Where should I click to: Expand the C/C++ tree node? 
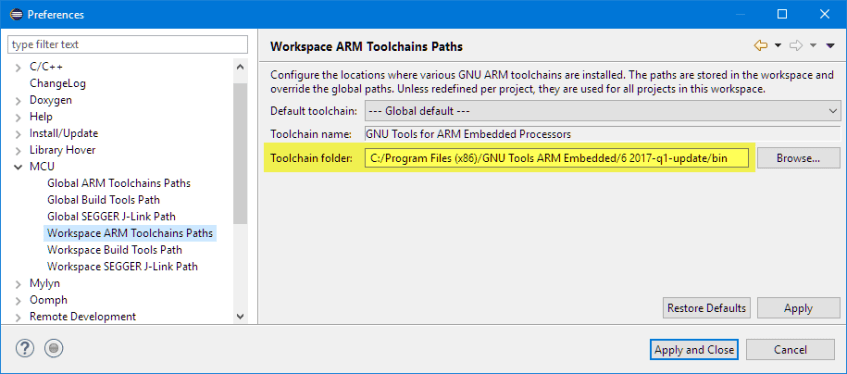[18, 67]
